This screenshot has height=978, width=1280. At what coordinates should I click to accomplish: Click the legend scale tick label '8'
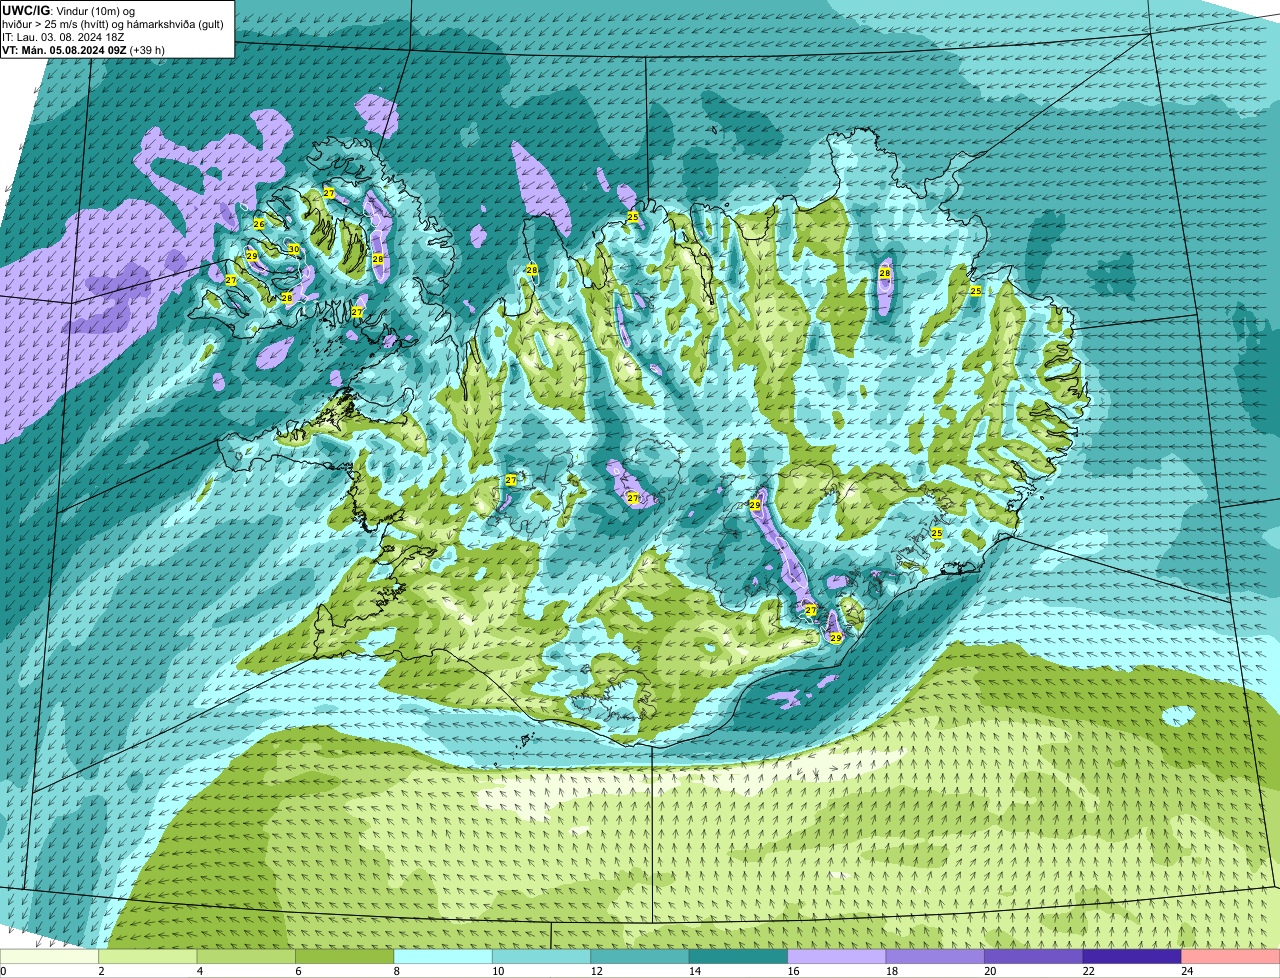coord(396,971)
